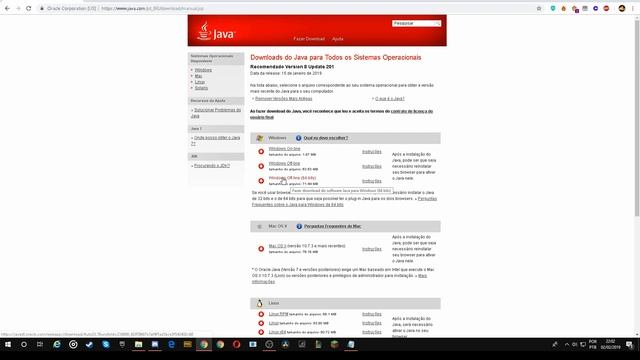
Task: Open the Chrome three-dot menu
Action: point(633,8)
